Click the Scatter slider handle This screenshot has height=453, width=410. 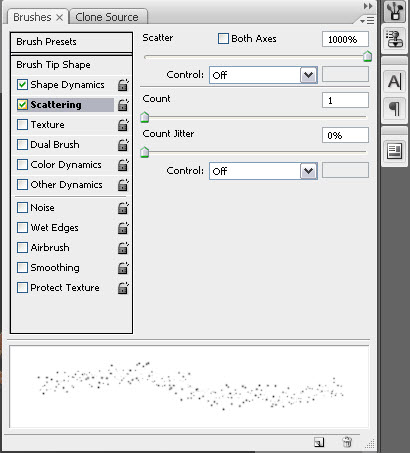pos(367,56)
